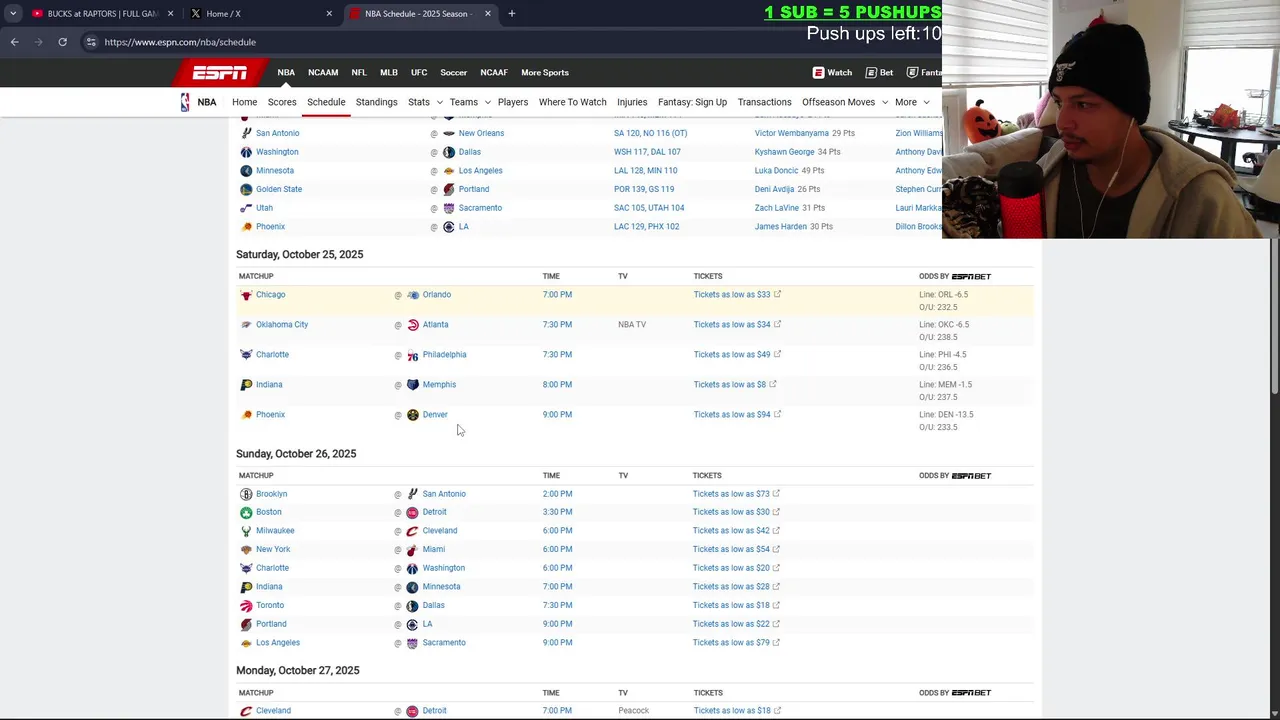Viewport: 1280px width, 720px height.
Task: Click the NBA logo icon beside NBA
Action: [x=185, y=102]
